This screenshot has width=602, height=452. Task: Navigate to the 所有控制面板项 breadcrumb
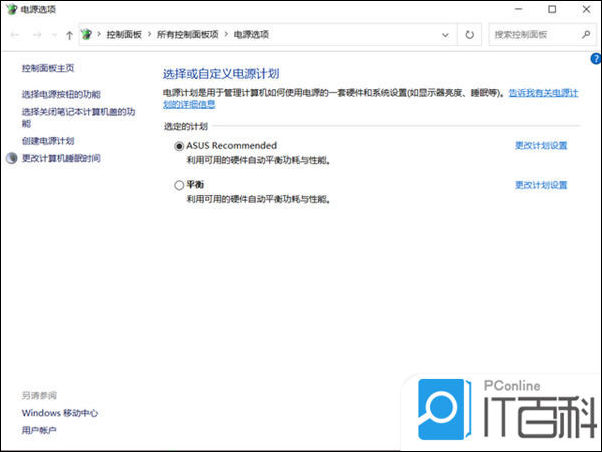point(188,35)
